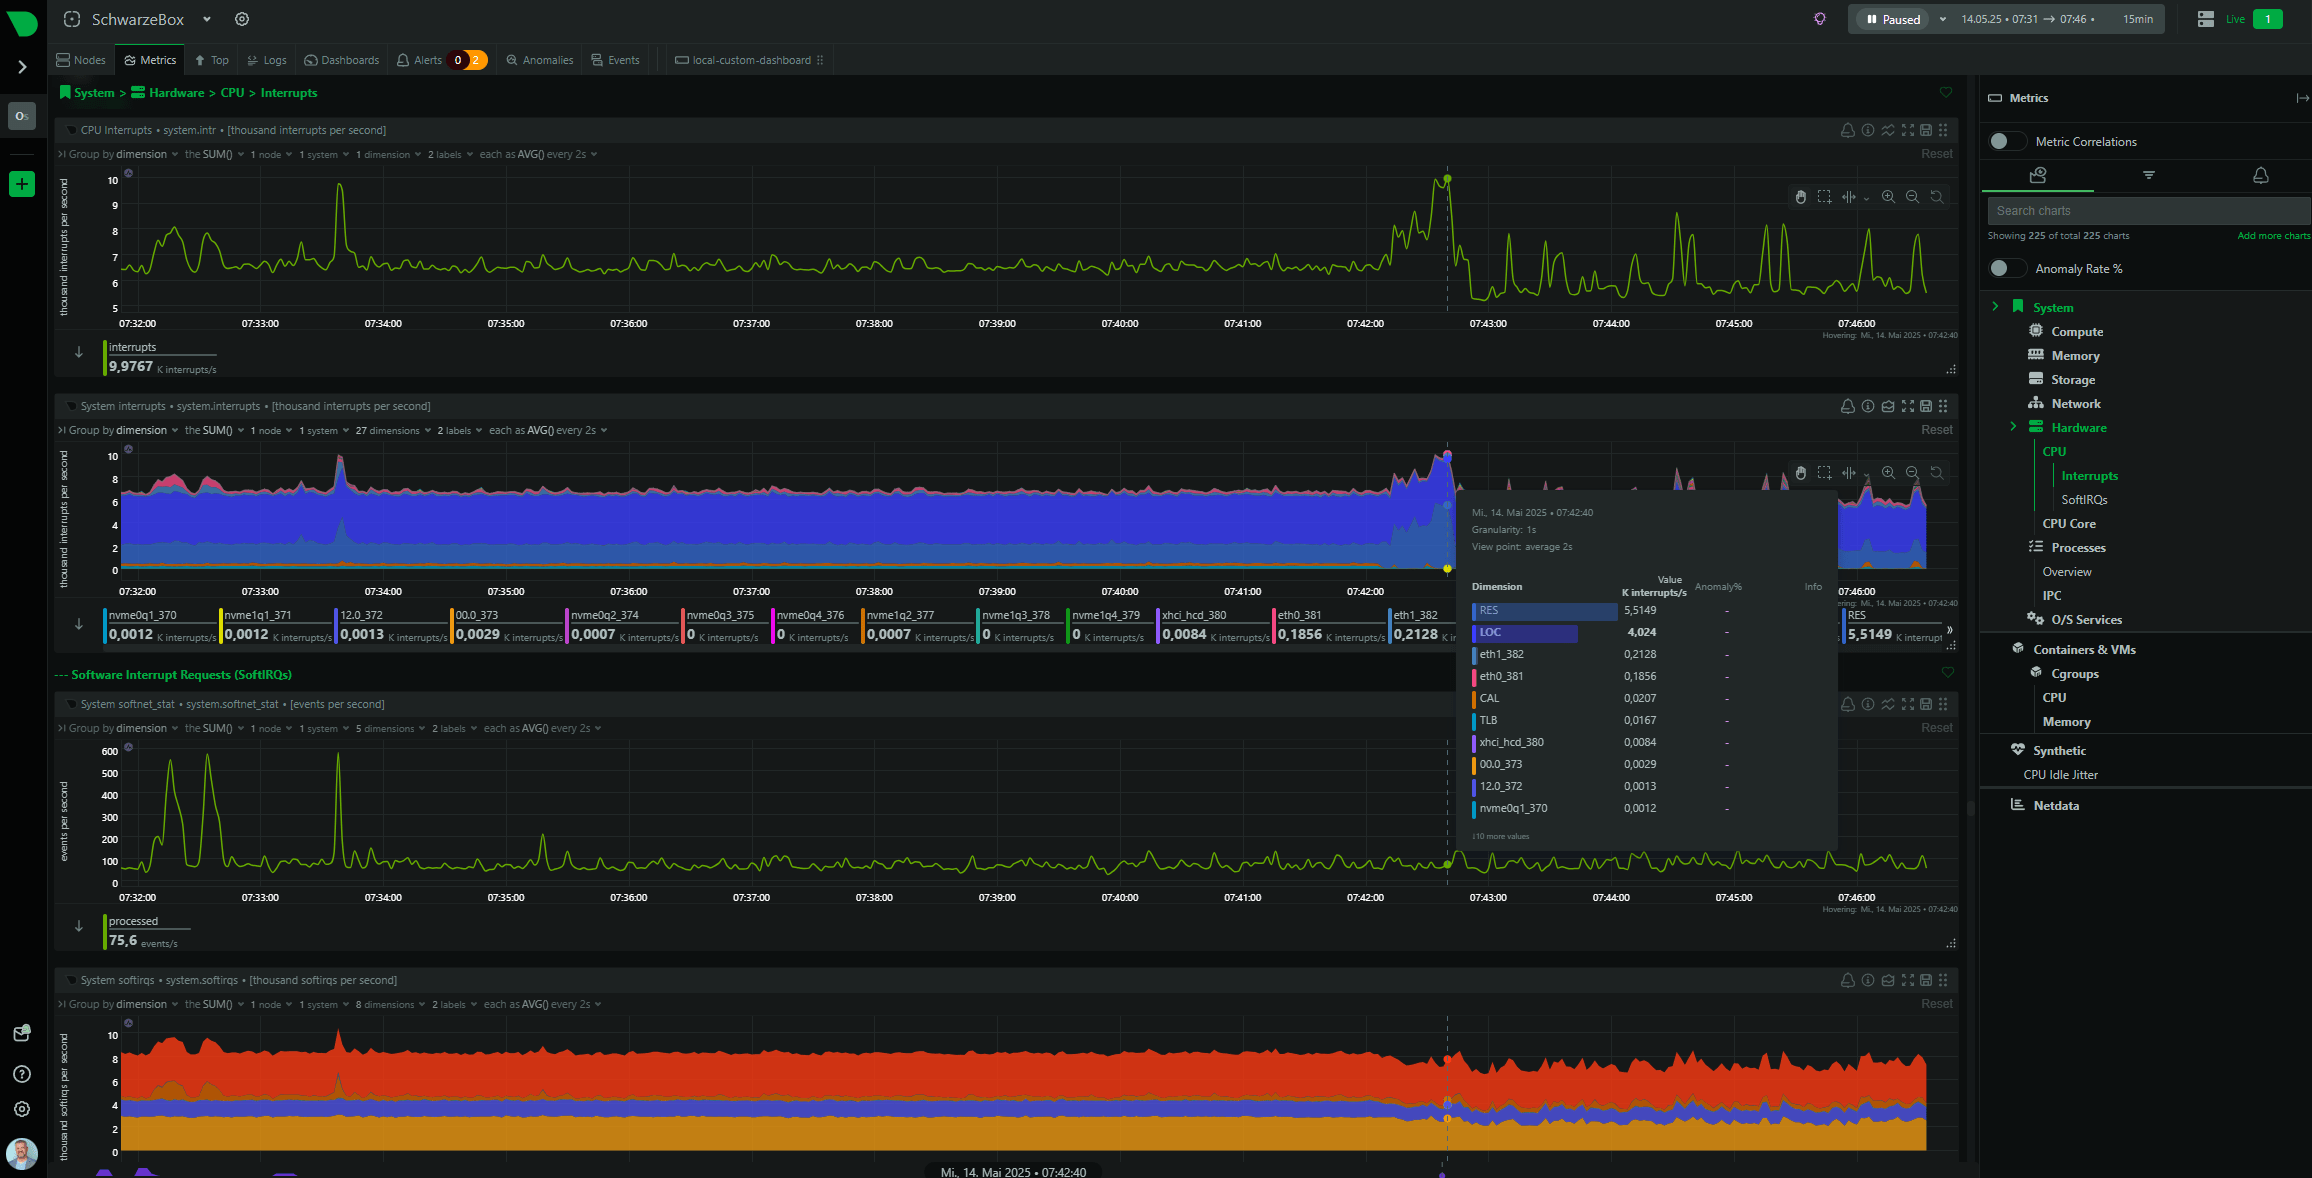Click filter icon tab in Metrics panel
The height and width of the screenshot is (1178, 2312).
[x=2148, y=175]
